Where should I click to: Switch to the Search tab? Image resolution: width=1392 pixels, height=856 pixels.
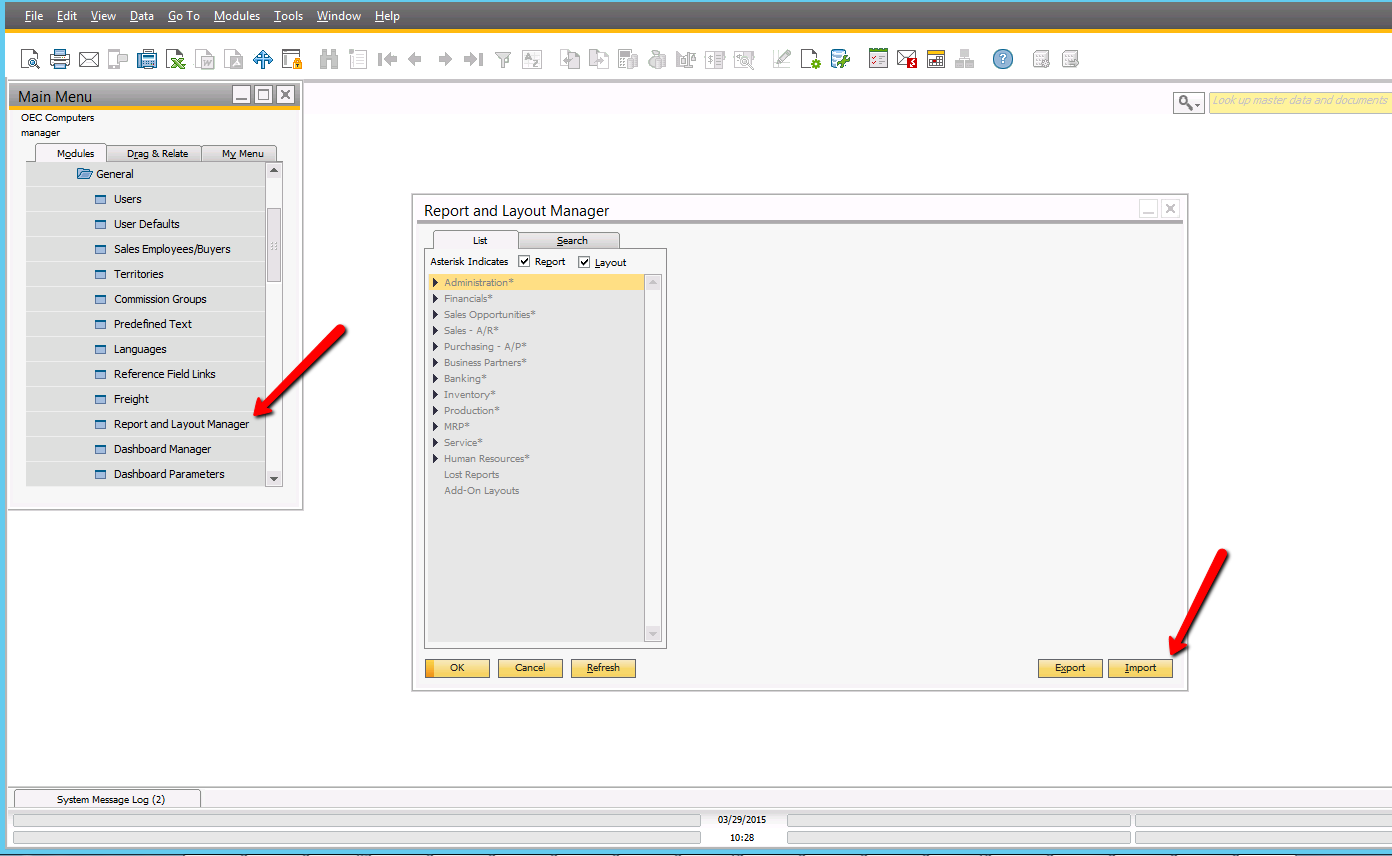click(572, 241)
